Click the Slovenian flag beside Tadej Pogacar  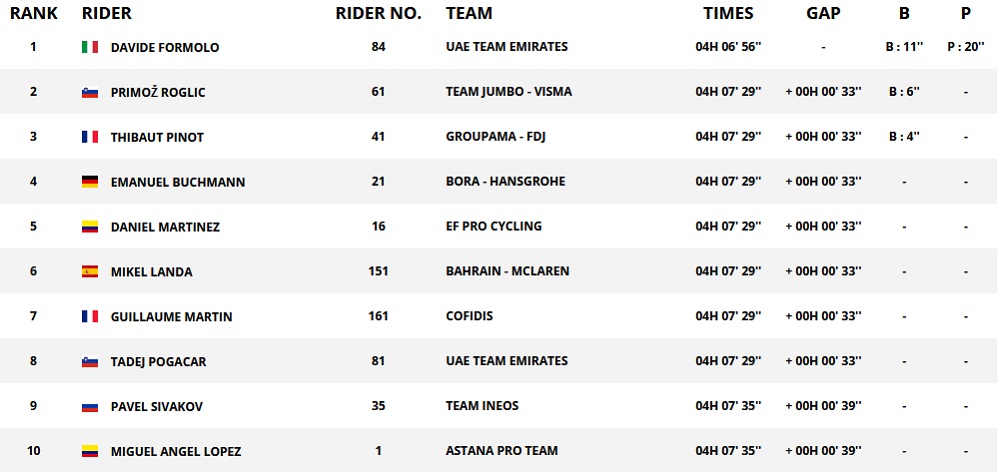(x=89, y=362)
